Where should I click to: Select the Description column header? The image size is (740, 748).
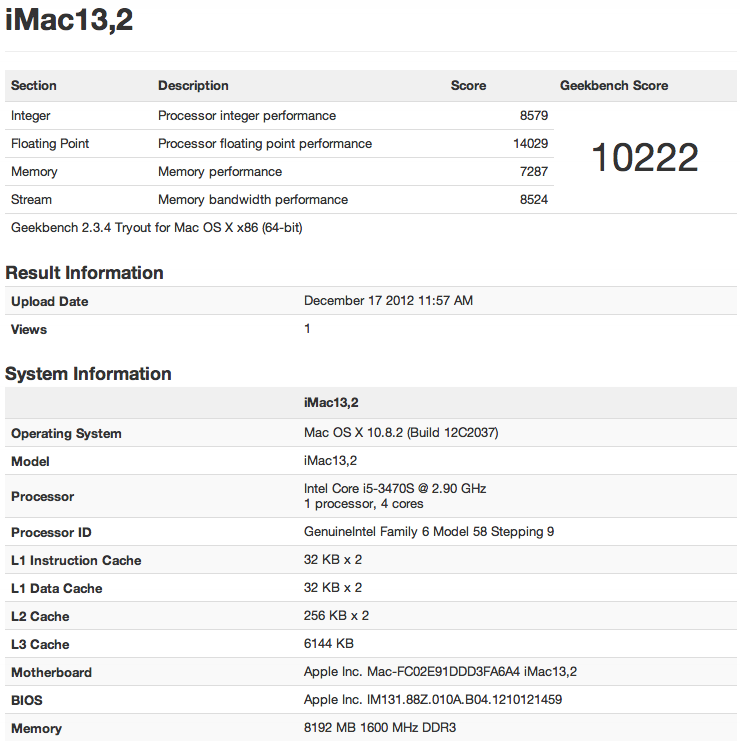point(193,85)
